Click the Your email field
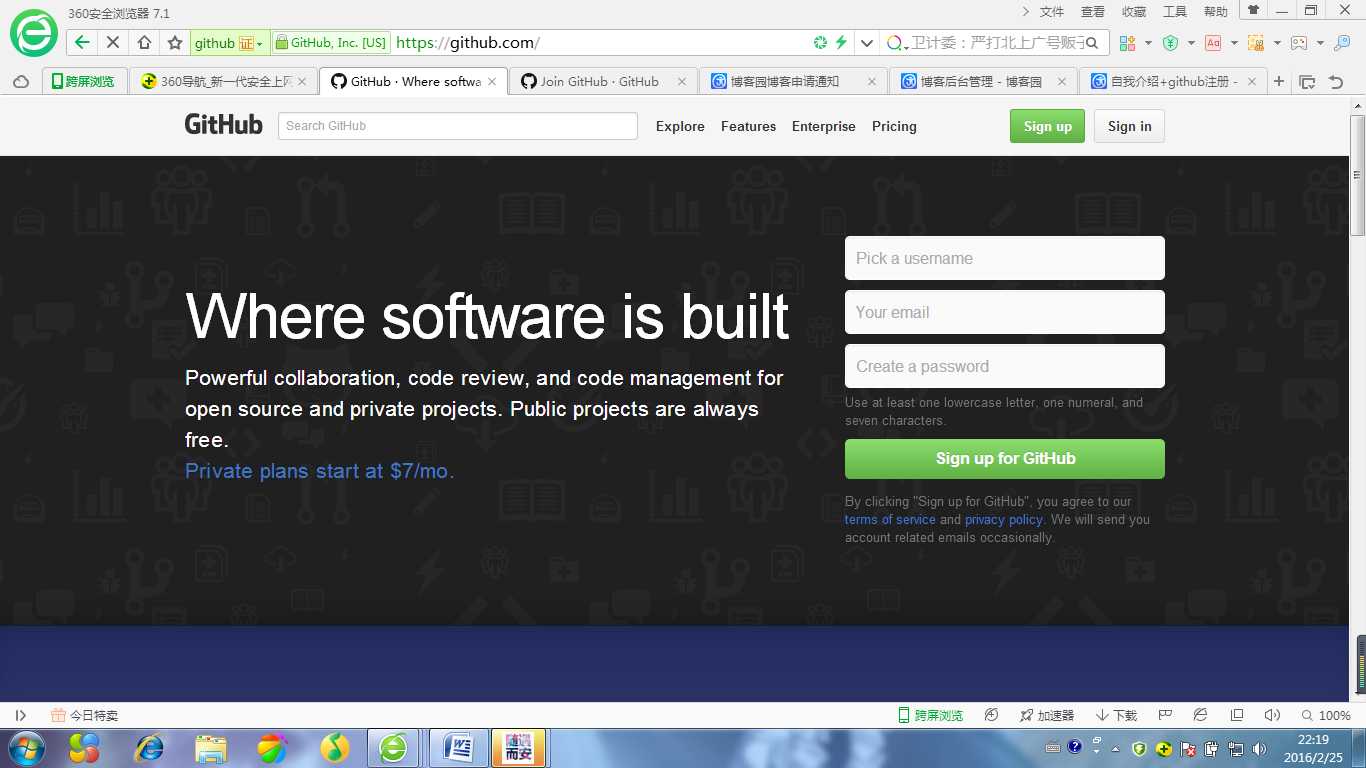 point(1005,312)
